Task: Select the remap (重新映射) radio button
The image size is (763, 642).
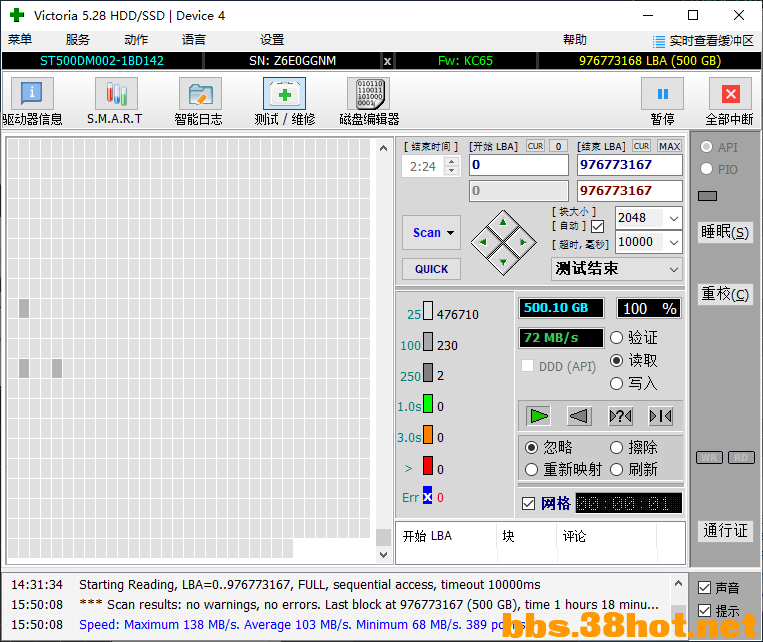Action: (x=532, y=469)
